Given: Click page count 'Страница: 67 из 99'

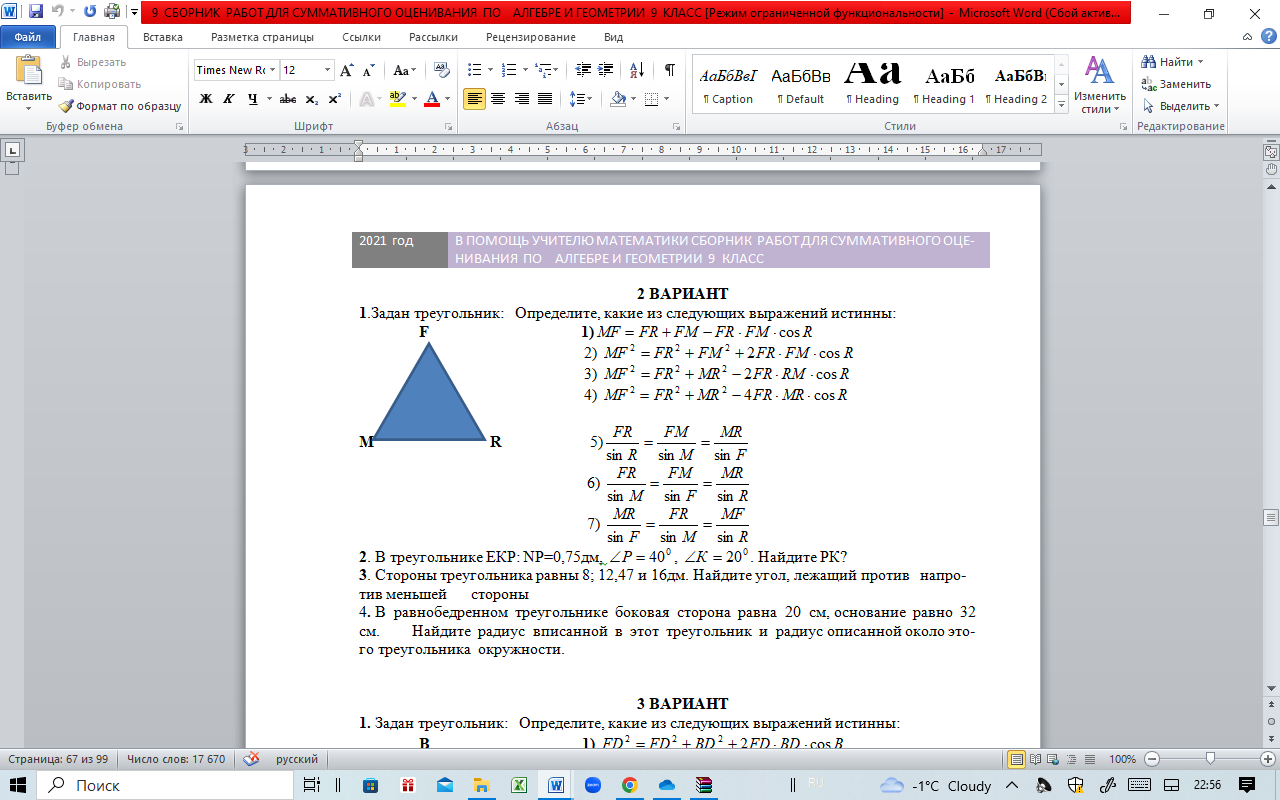Looking at the screenshot, I should tap(58, 759).
